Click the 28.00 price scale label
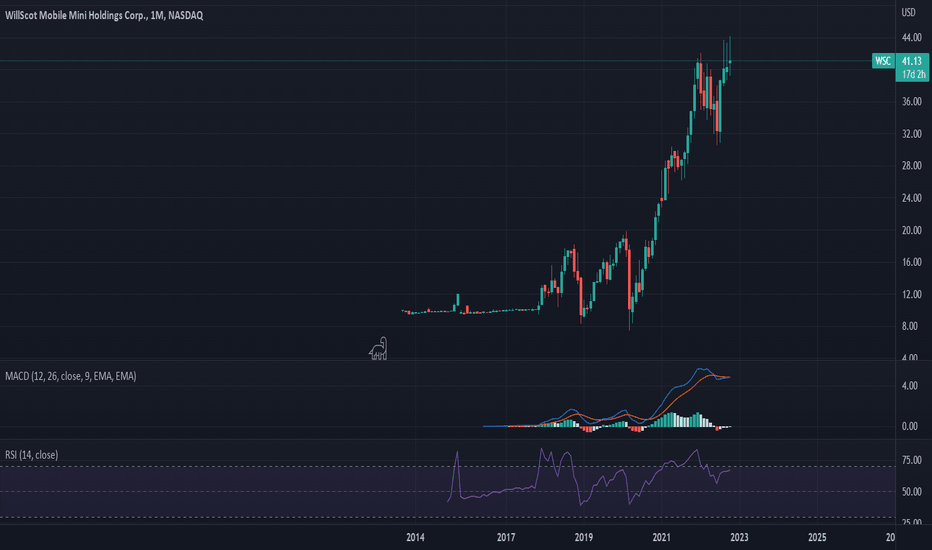The height and width of the screenshot is (550, 932). click(x=912, y=166)
